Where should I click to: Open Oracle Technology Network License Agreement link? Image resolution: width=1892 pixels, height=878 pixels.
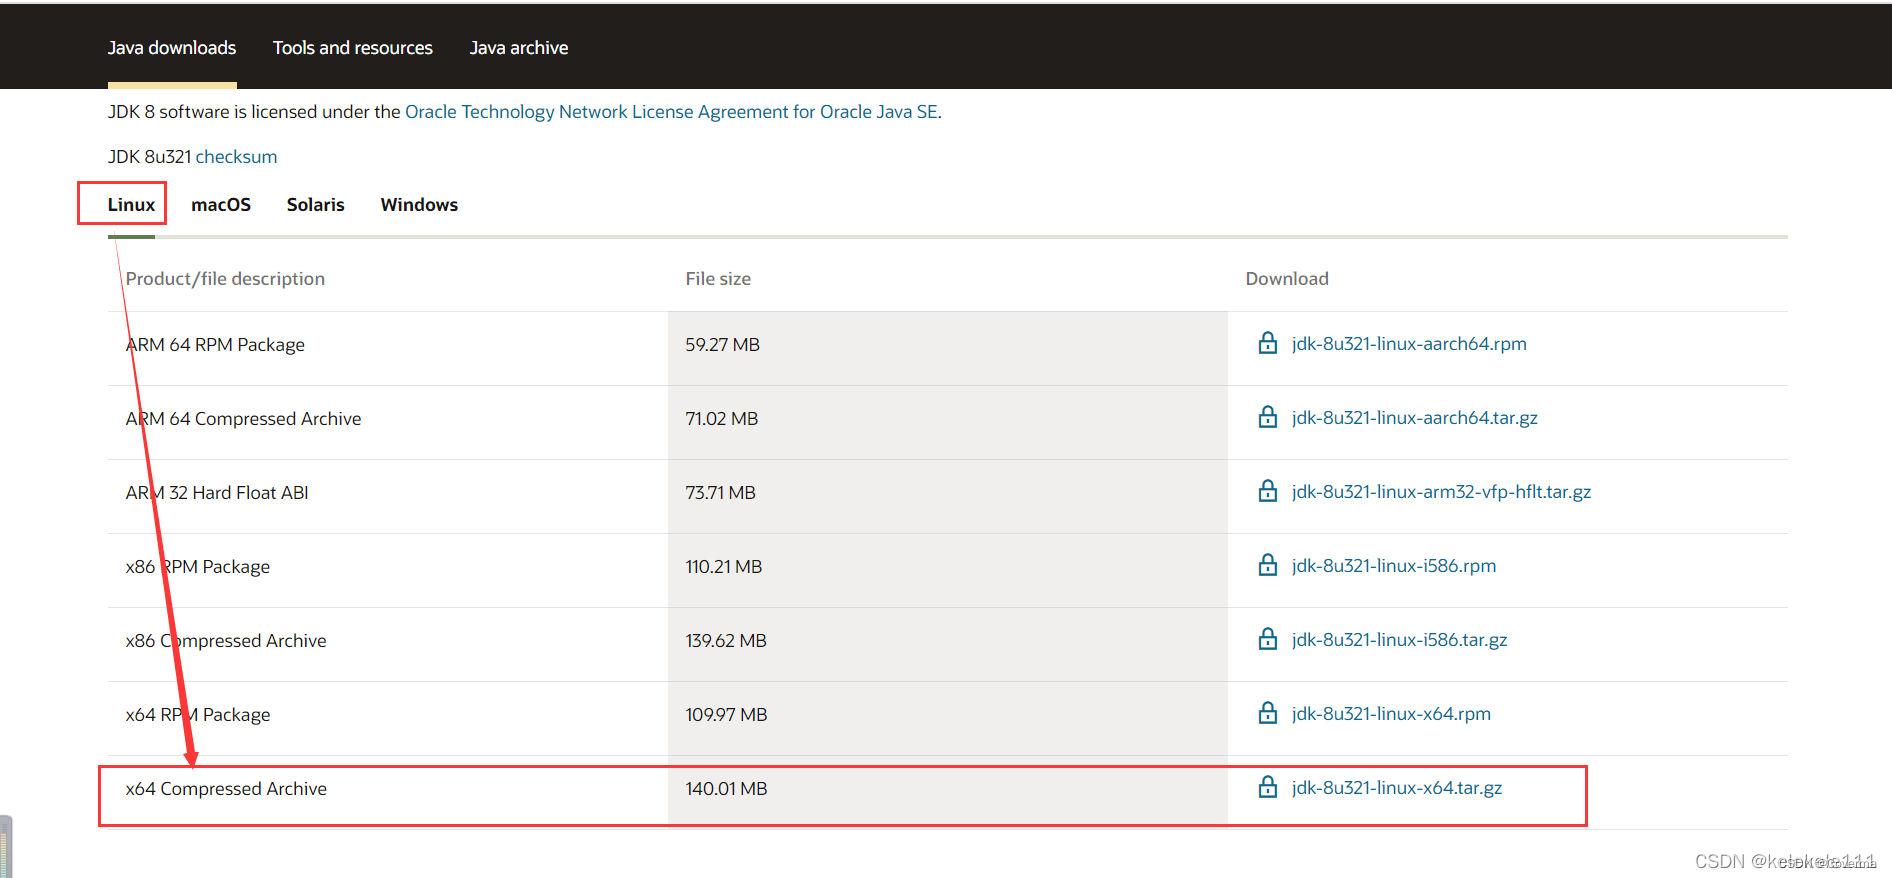(x=671, y=112)
